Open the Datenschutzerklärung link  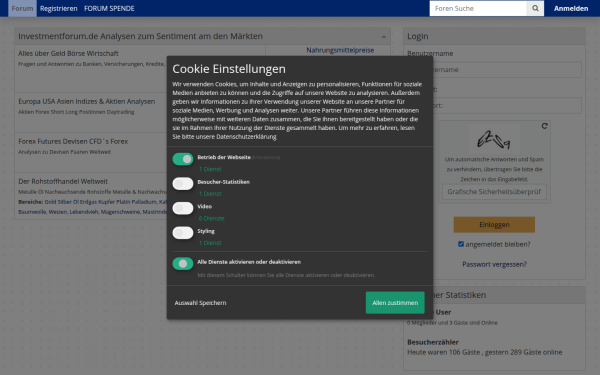pyautogui.click(x=246, y=137)
